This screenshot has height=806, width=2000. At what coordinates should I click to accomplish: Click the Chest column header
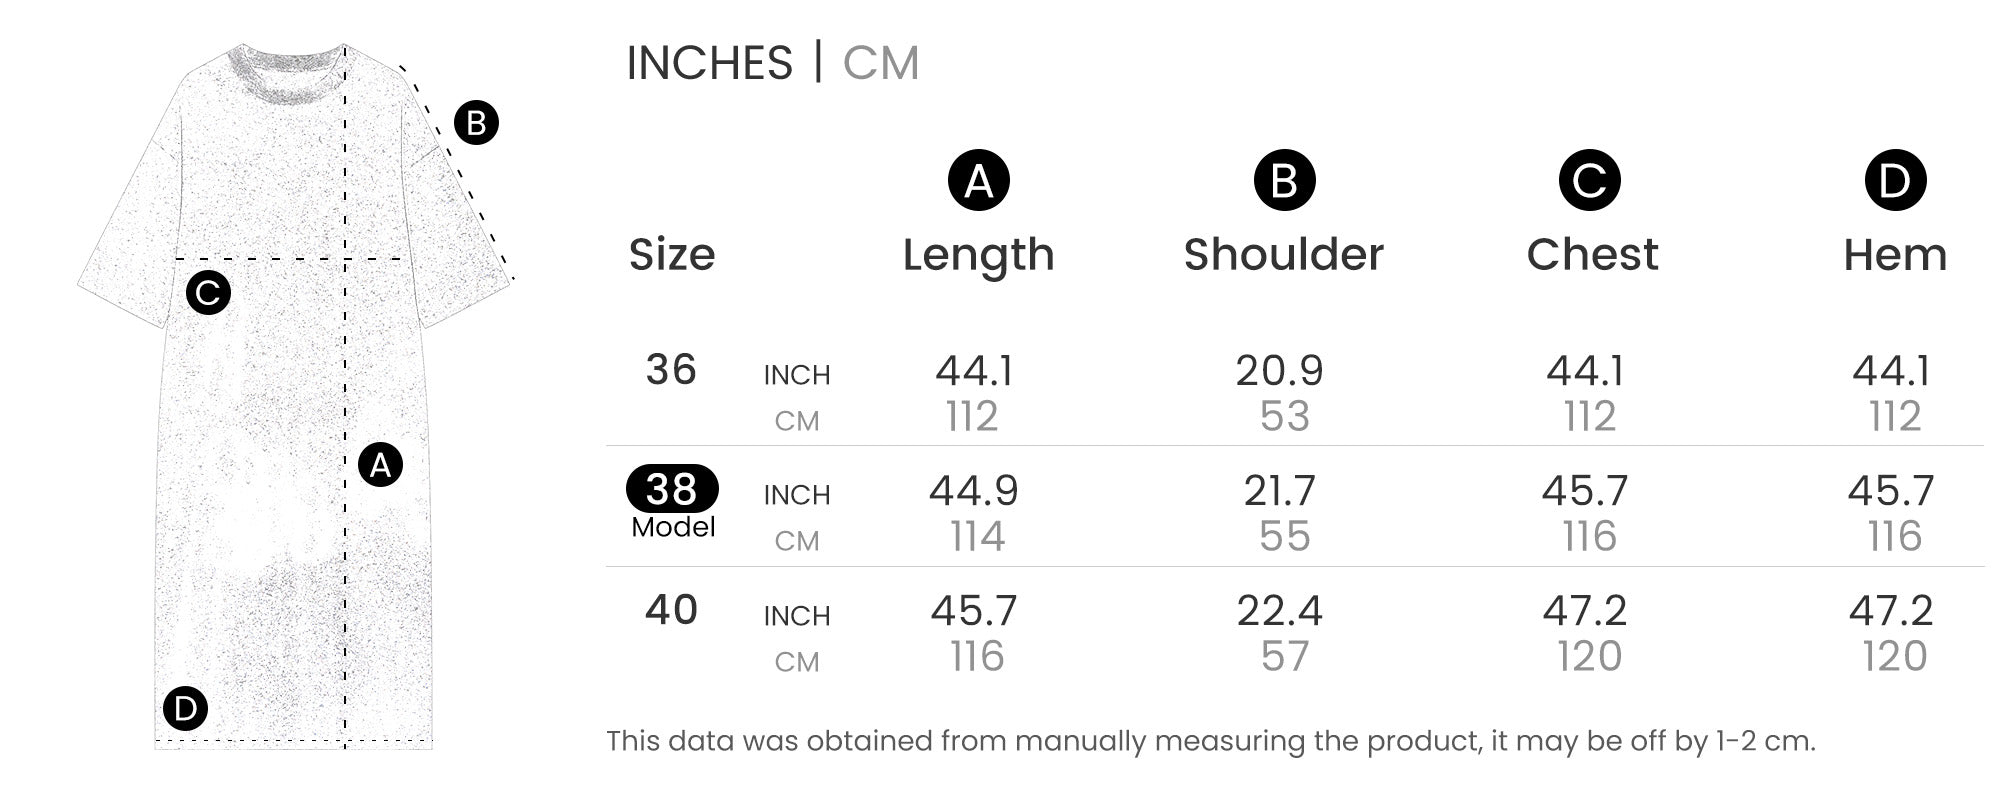(x=1592, y=255)
